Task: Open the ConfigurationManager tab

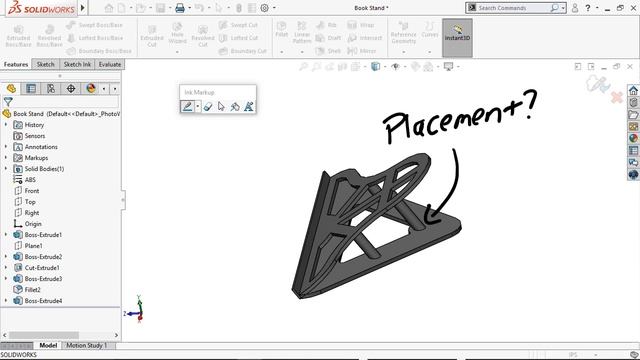Action: point(51,88)
